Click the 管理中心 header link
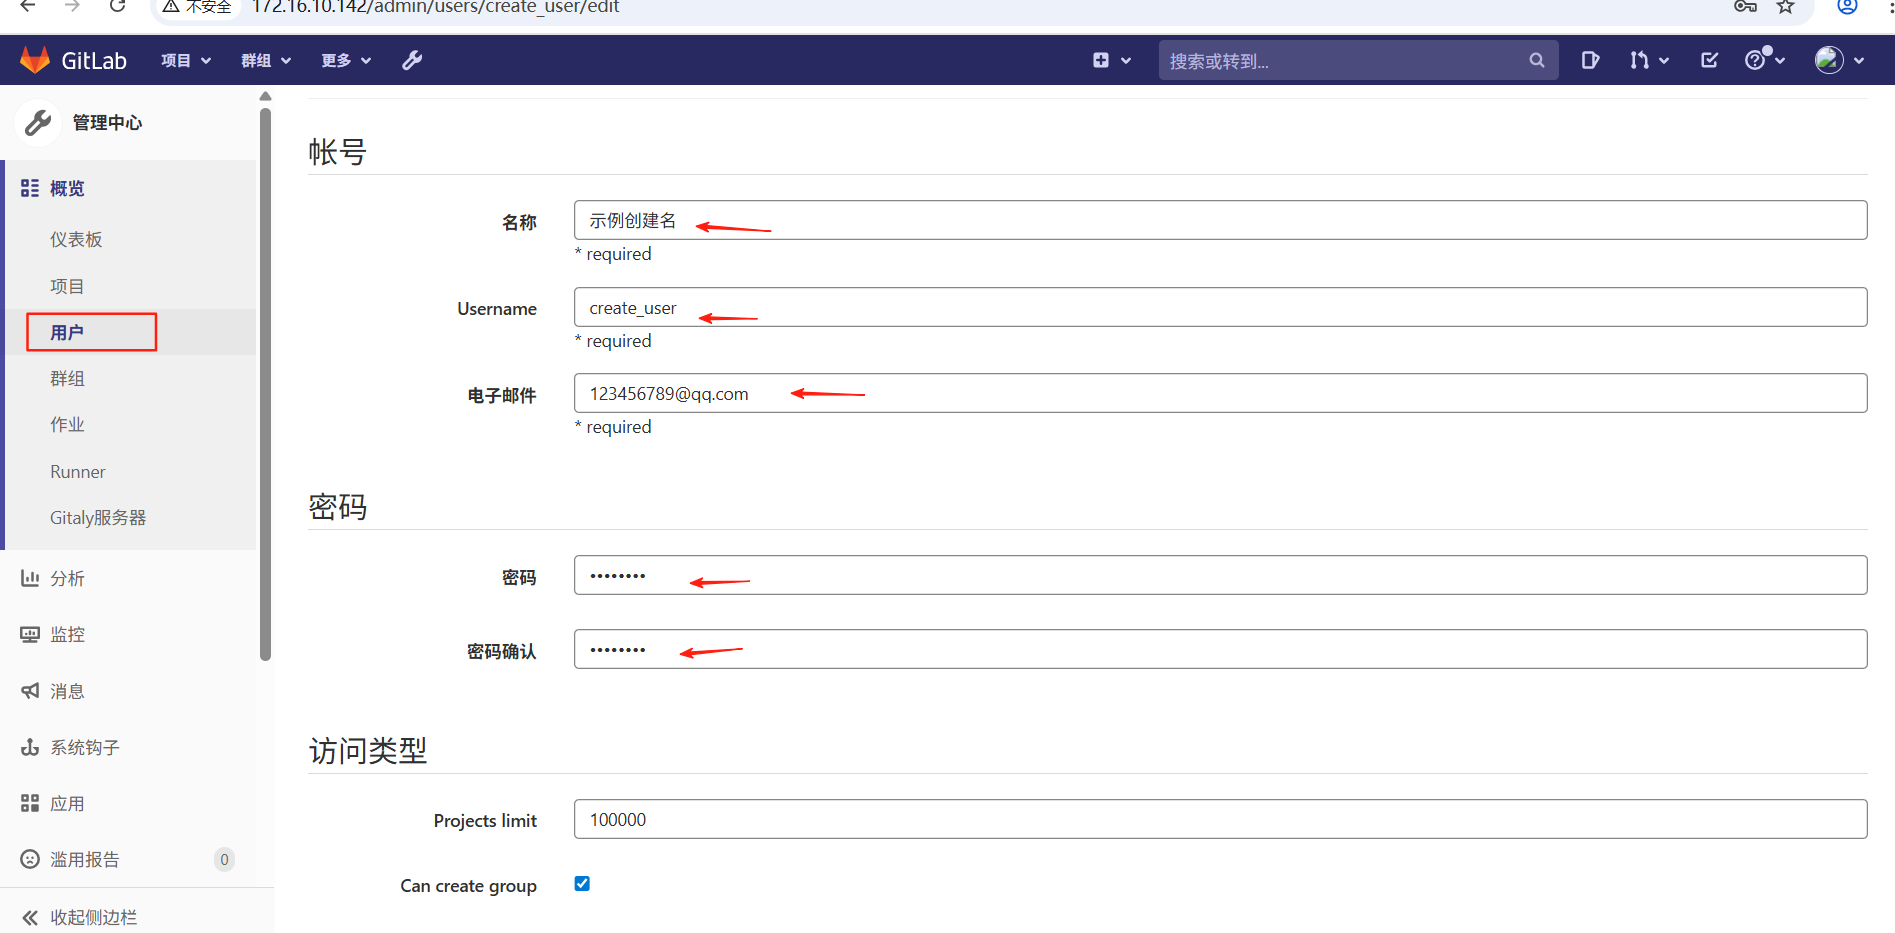The width and height of the screenshot is (1895, 933). pos(108,122)
